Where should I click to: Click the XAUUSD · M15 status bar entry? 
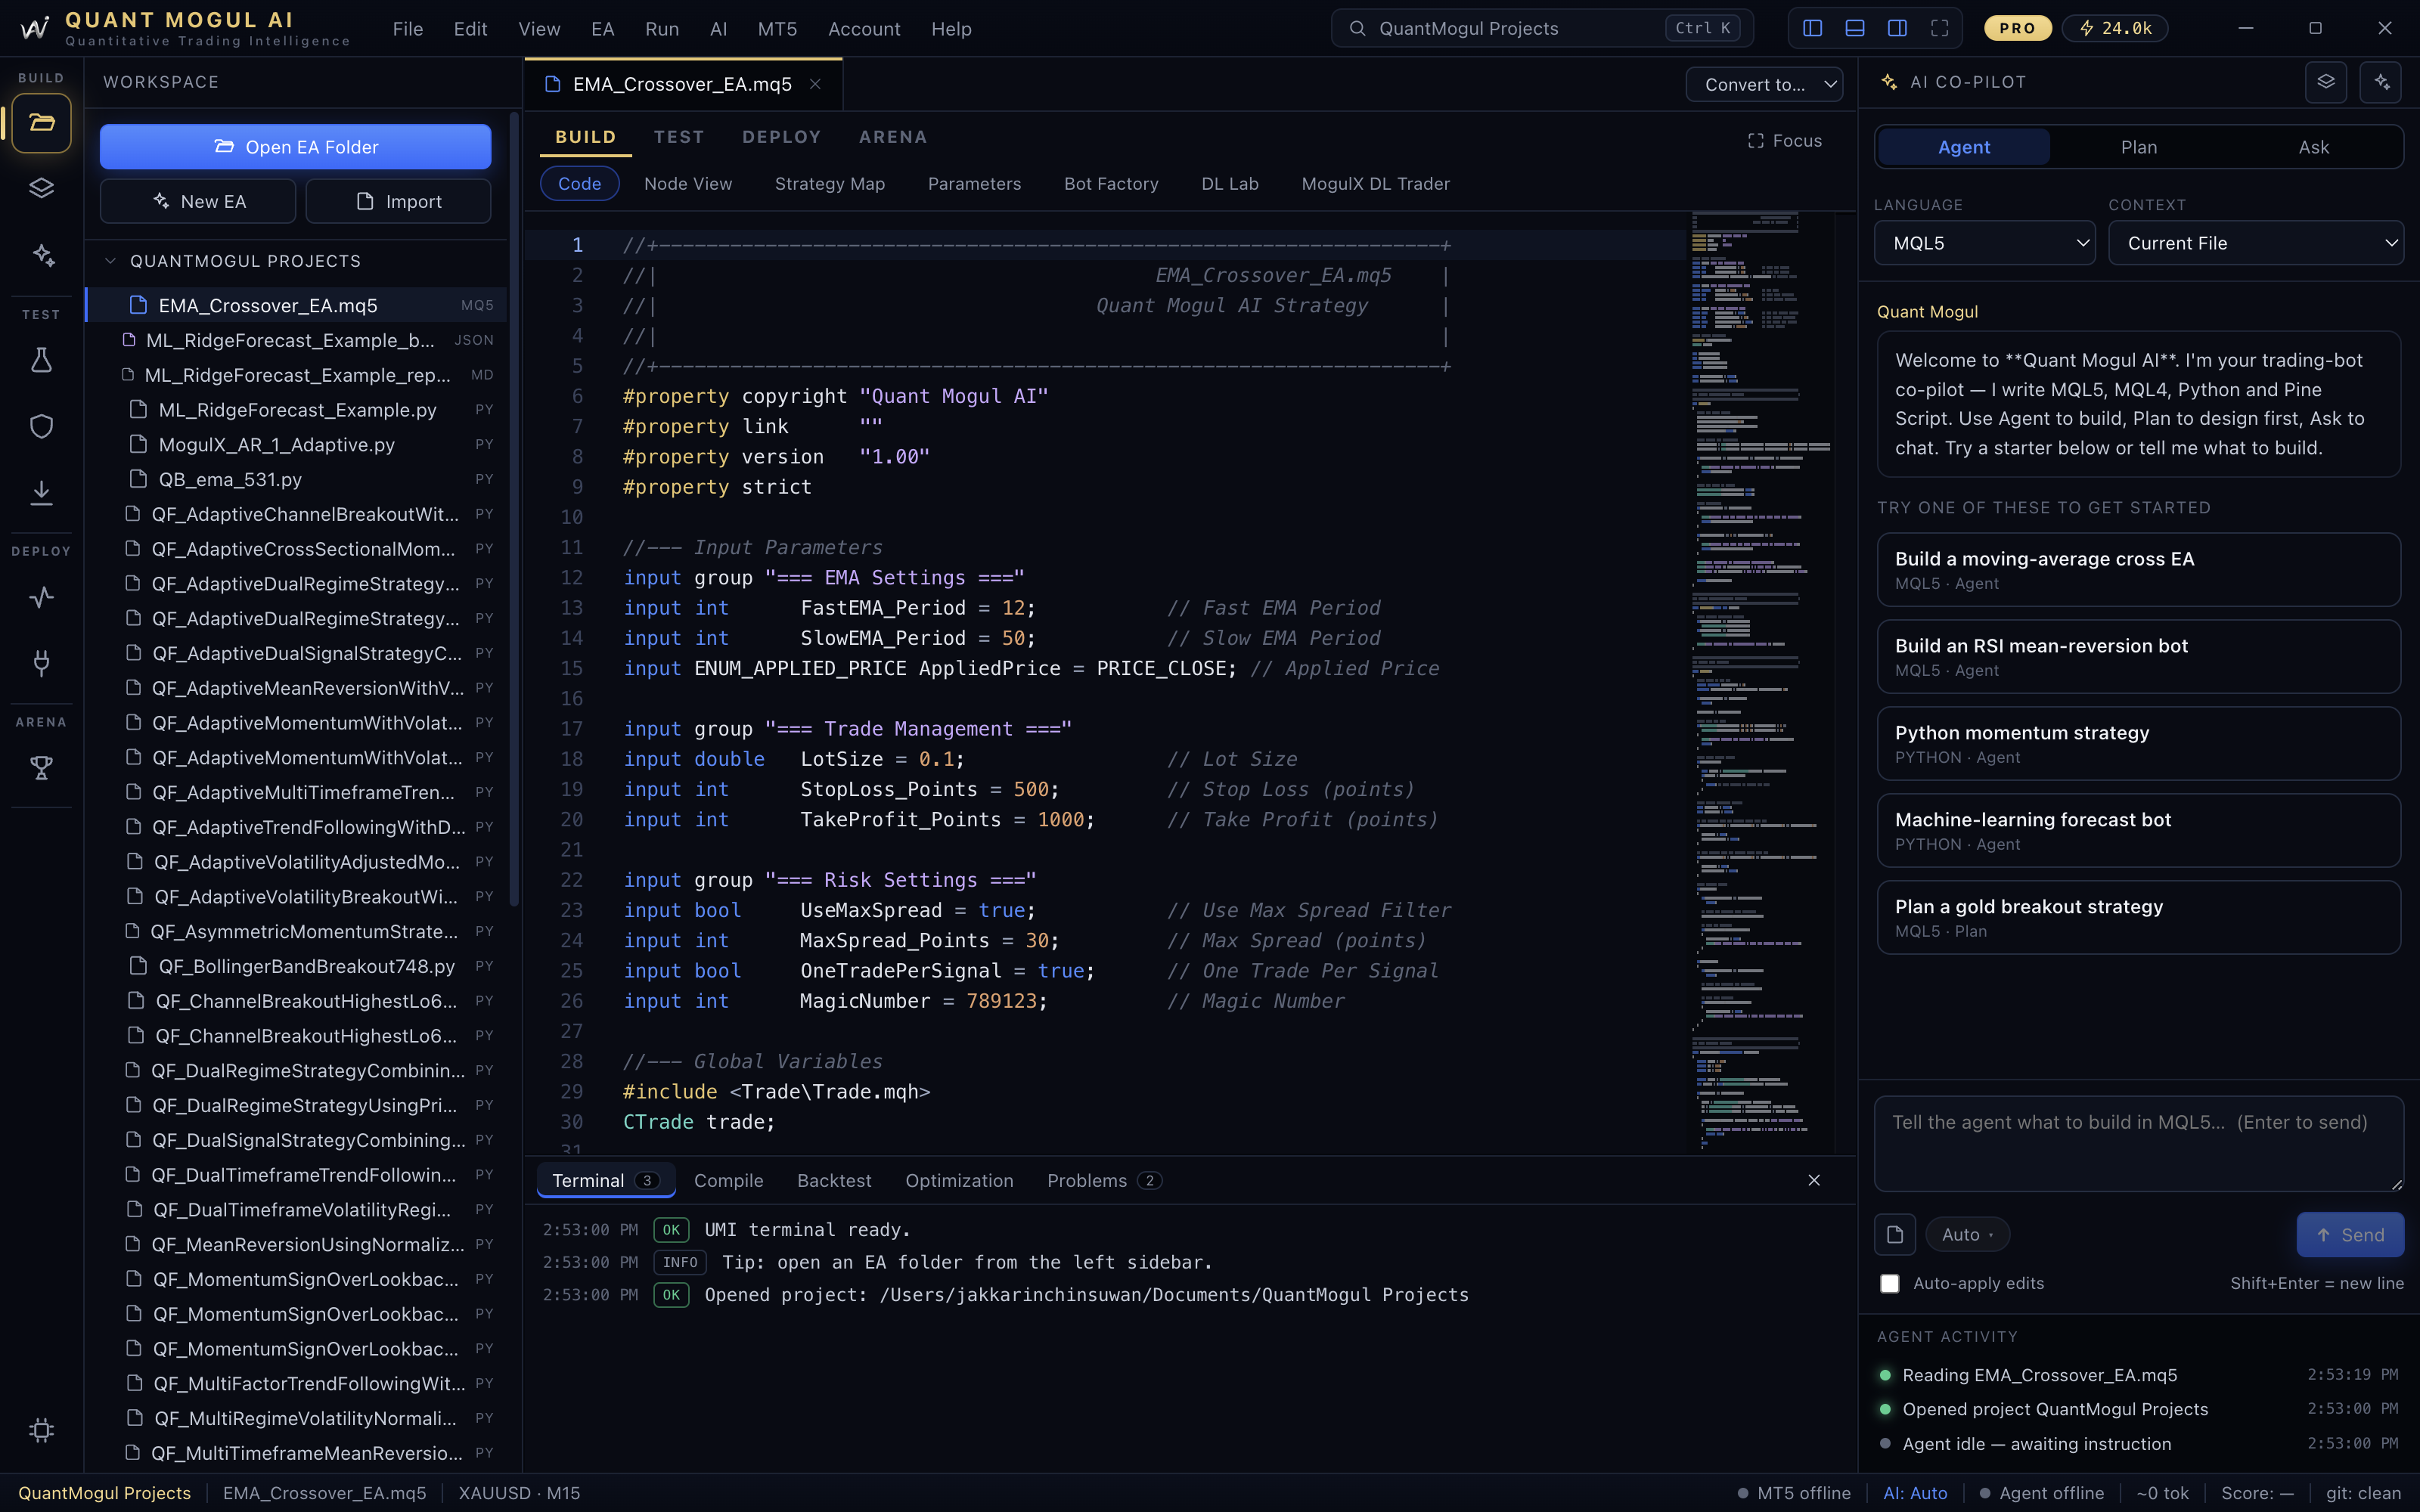point(519,1493)
